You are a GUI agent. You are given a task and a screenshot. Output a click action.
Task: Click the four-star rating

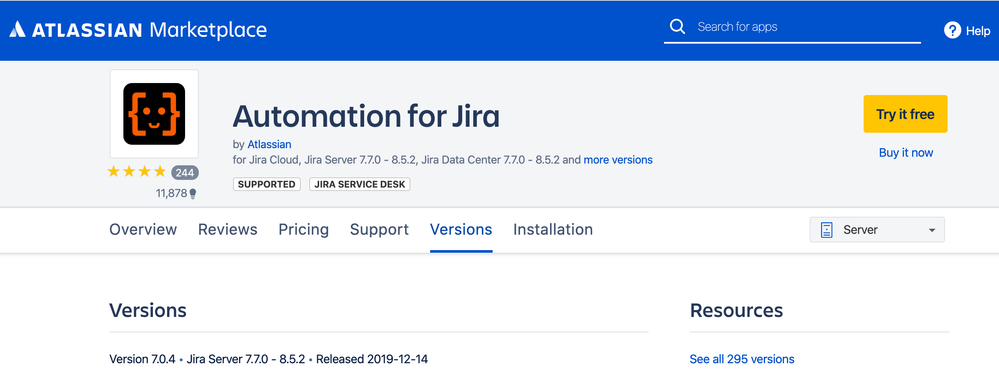click(x=137, y=172)
